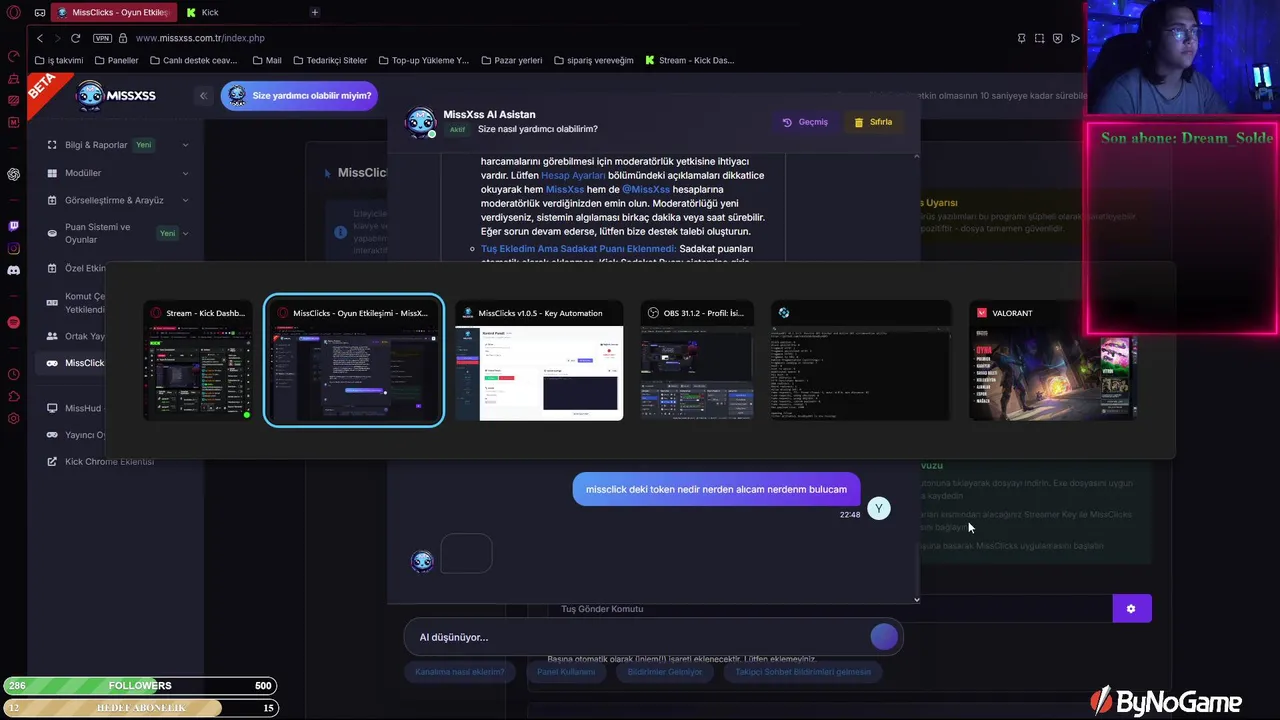Screen dimensions: 1280x720
Task: Click the MissXss AI Asistan avatar
Action: coord(421,122)
